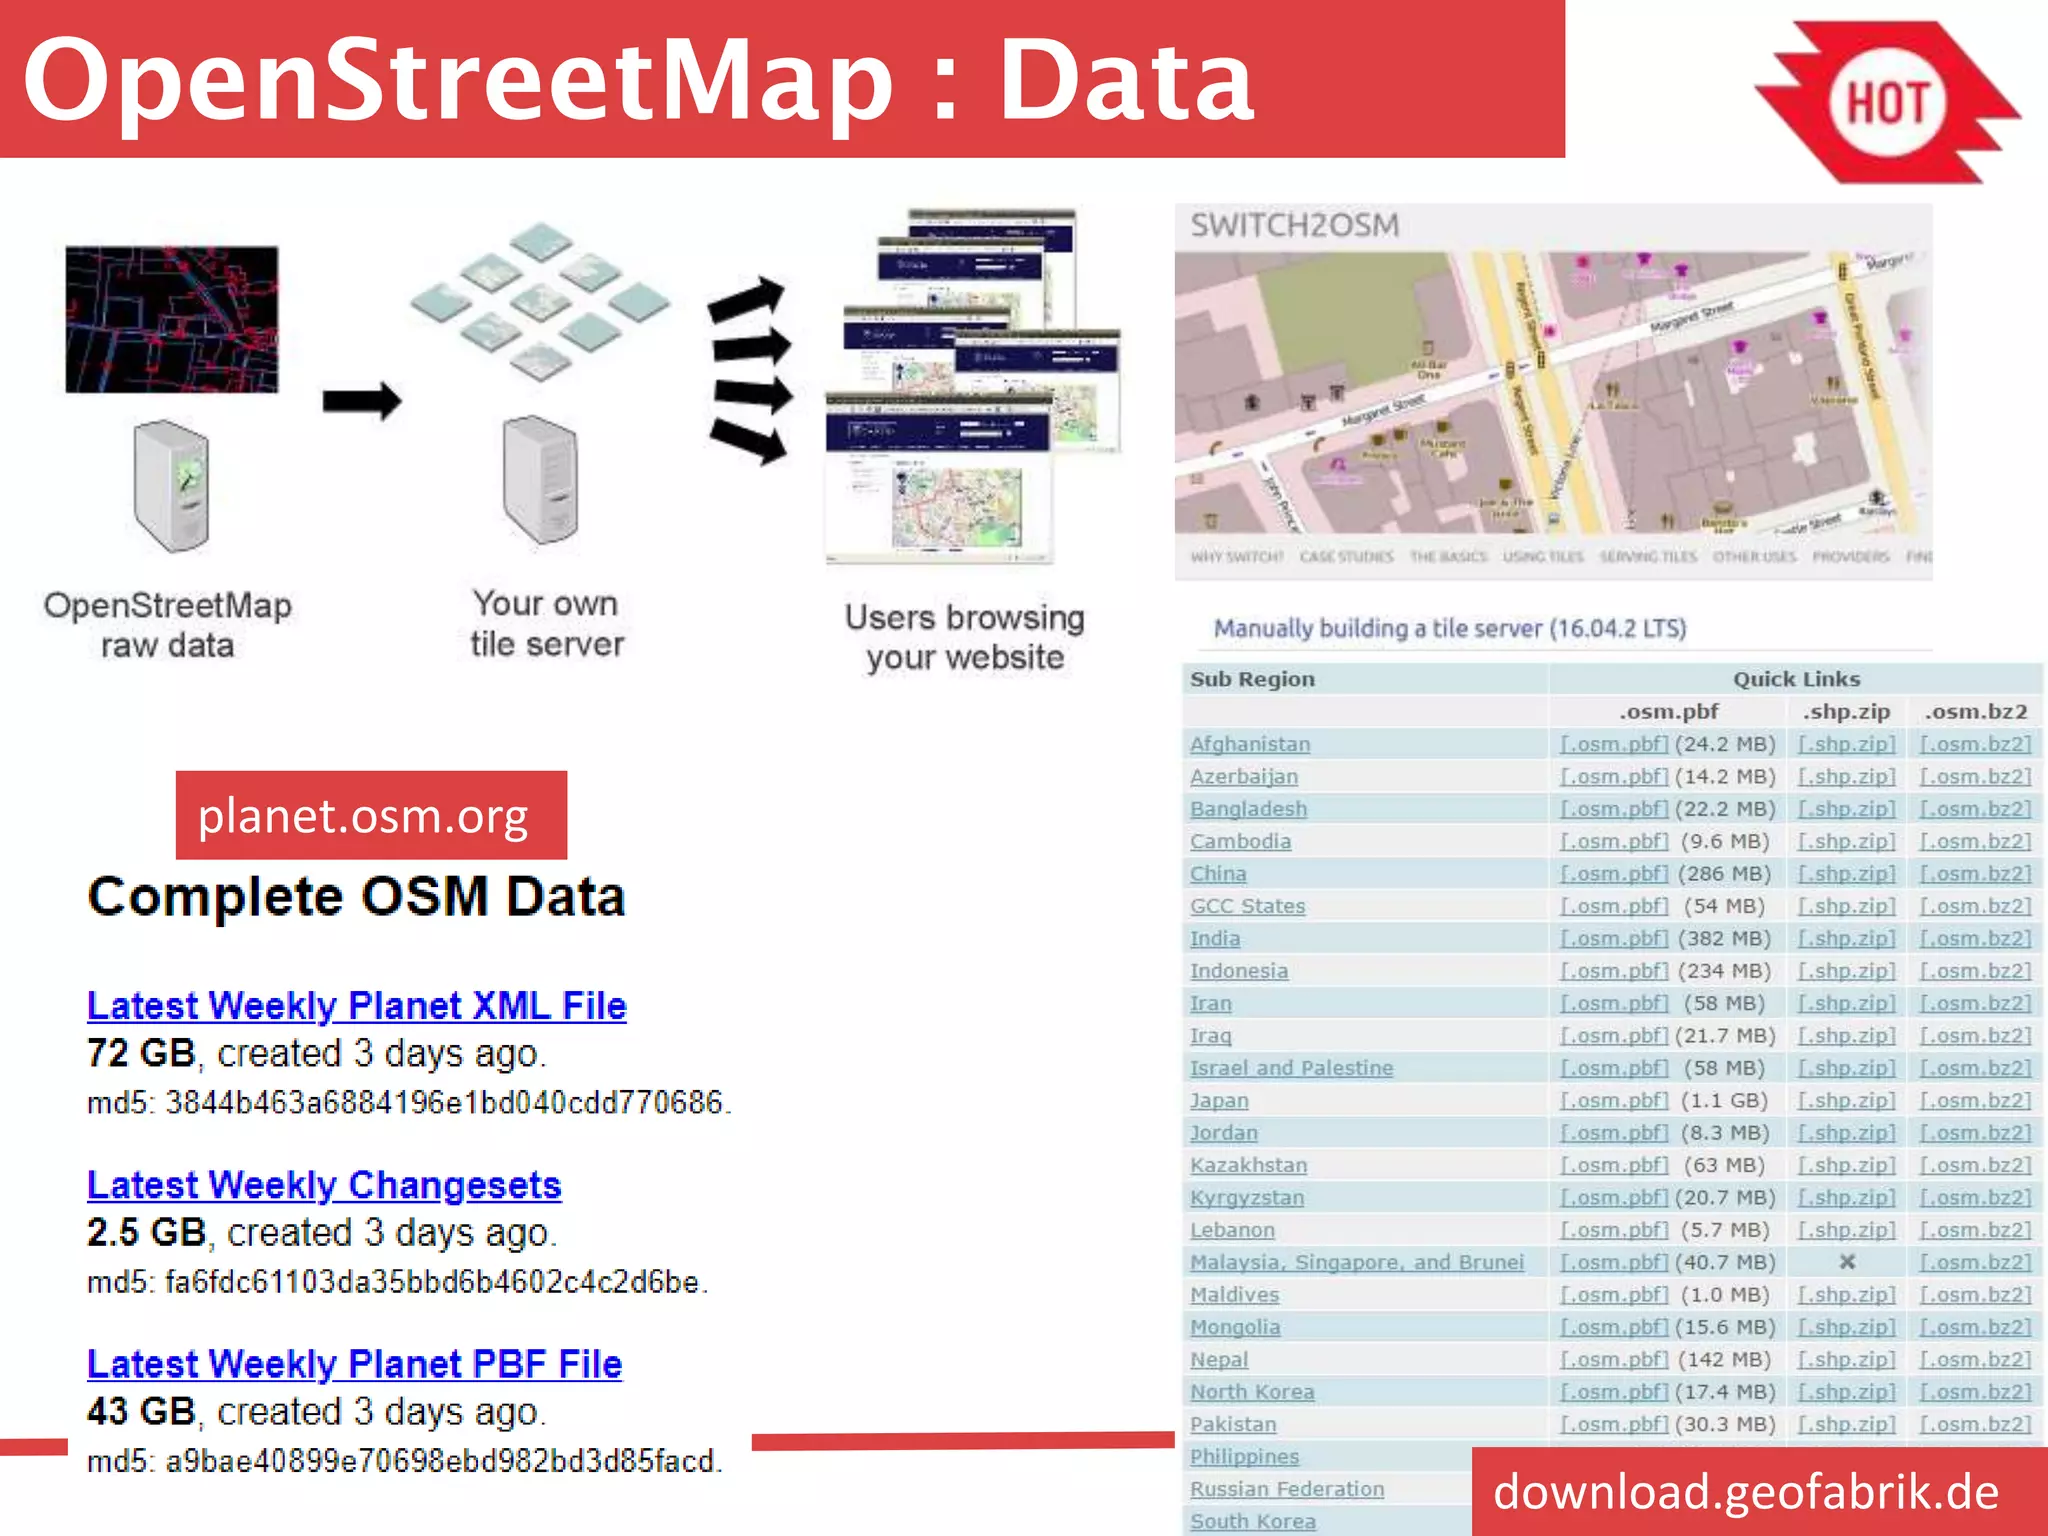Download Japan .osm.pbf file
This screenshot has height=1536, width=2048.
[1614, 1100]
